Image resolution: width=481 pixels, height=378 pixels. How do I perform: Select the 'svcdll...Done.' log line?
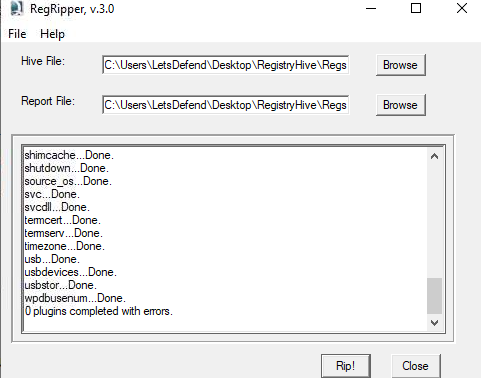click(57, 207)
